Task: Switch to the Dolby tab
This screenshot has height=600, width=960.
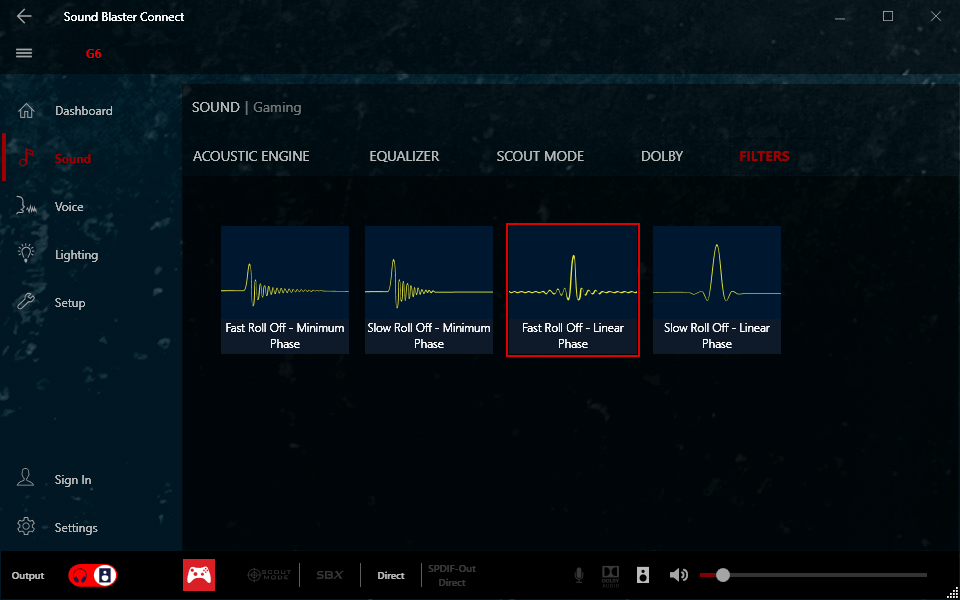Action: 662,156
